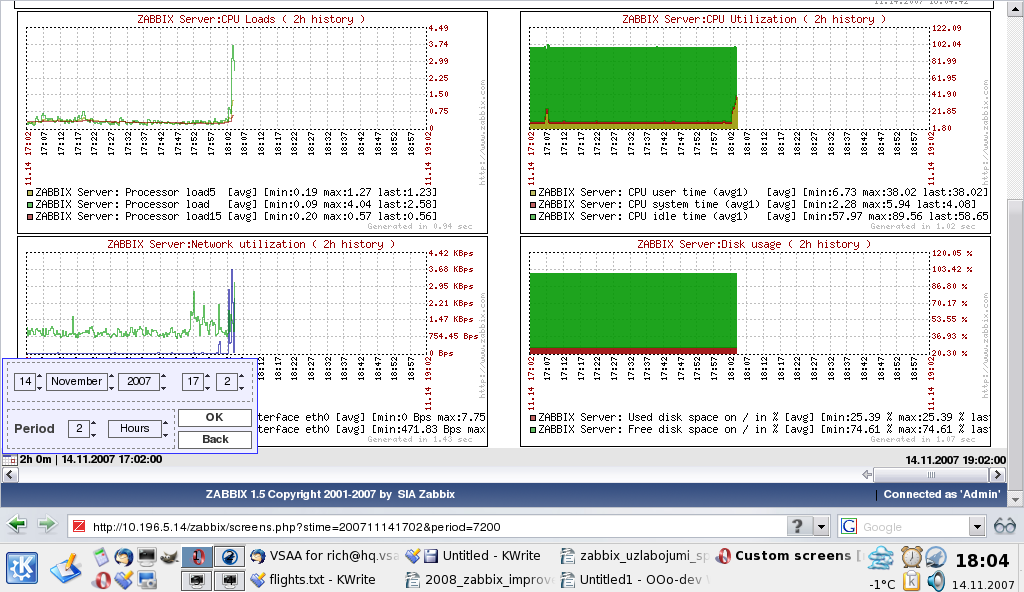This screenshot has width=1024, height=592.
Task: Click the red page icon in address bar
Action: click(79, 527)
